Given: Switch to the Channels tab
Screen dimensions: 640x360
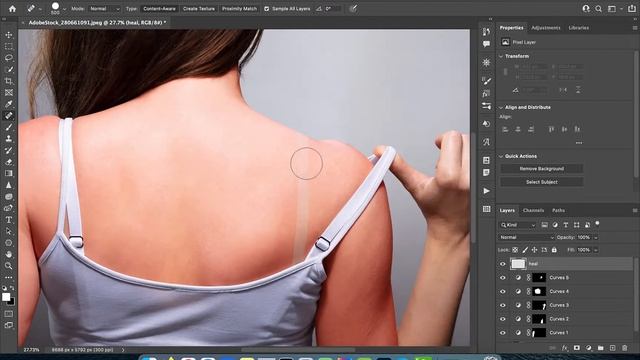Looking at the screenshot, I should (533, 210).
